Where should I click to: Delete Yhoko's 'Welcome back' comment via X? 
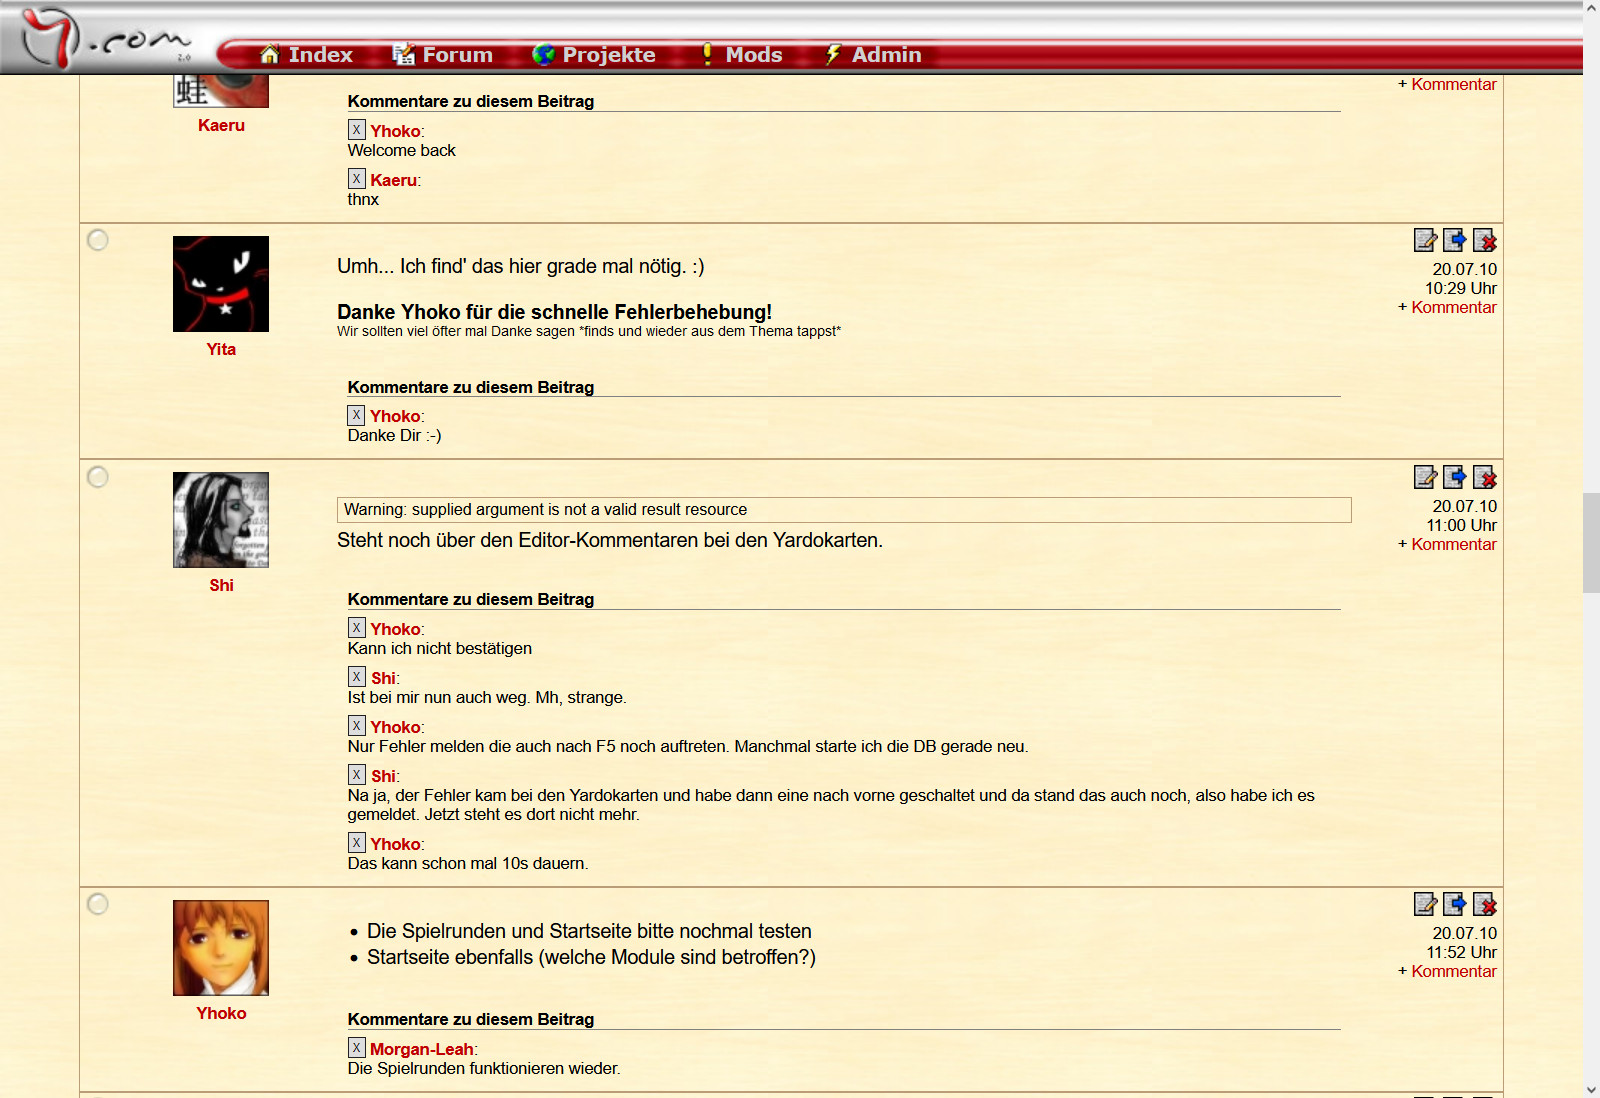pyautogui.click(x=356, y=130)
